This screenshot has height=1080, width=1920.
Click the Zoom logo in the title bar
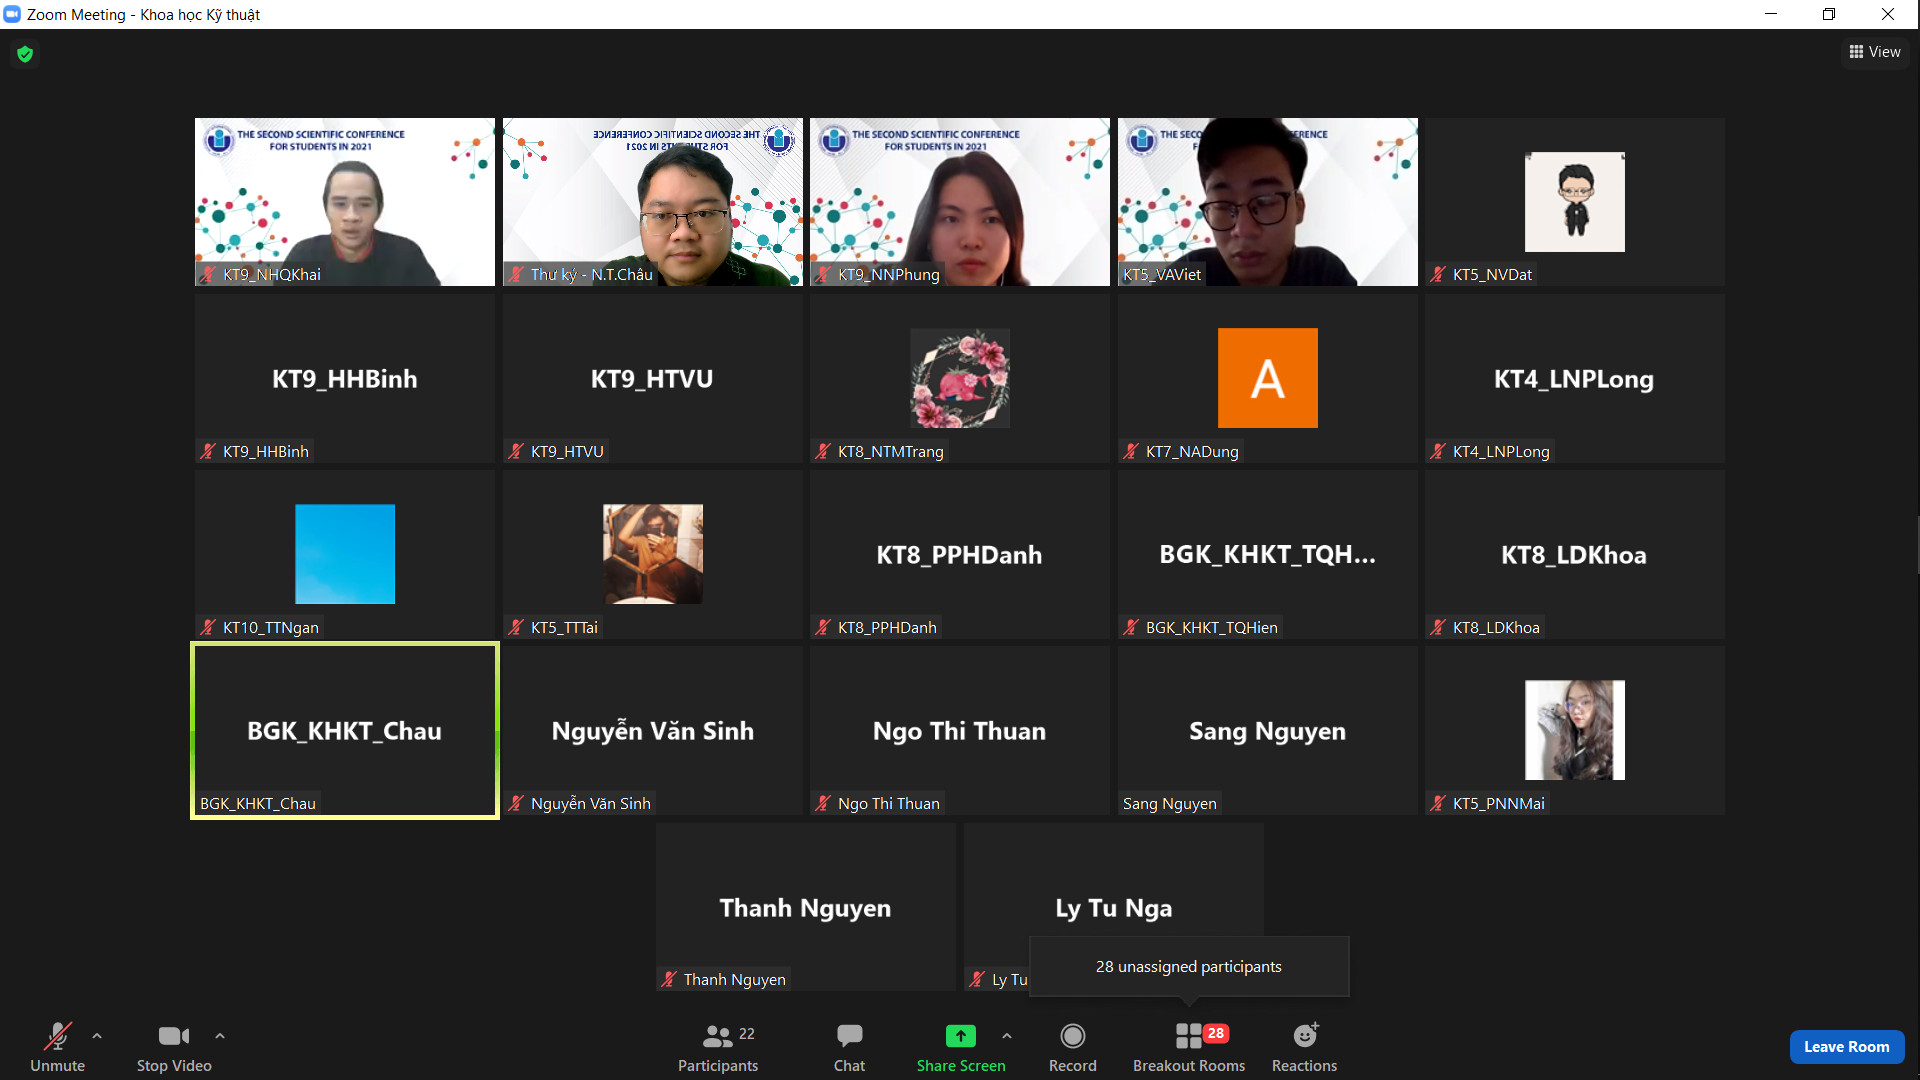12,14
